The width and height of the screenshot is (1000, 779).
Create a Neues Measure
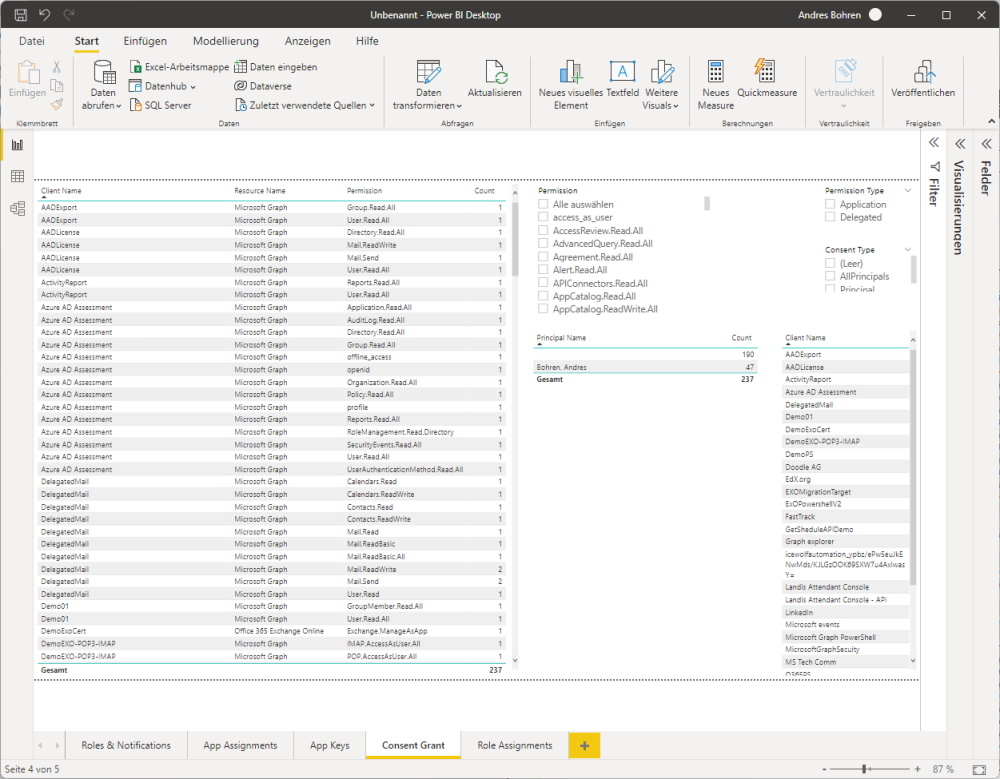[x=716, y=85]
